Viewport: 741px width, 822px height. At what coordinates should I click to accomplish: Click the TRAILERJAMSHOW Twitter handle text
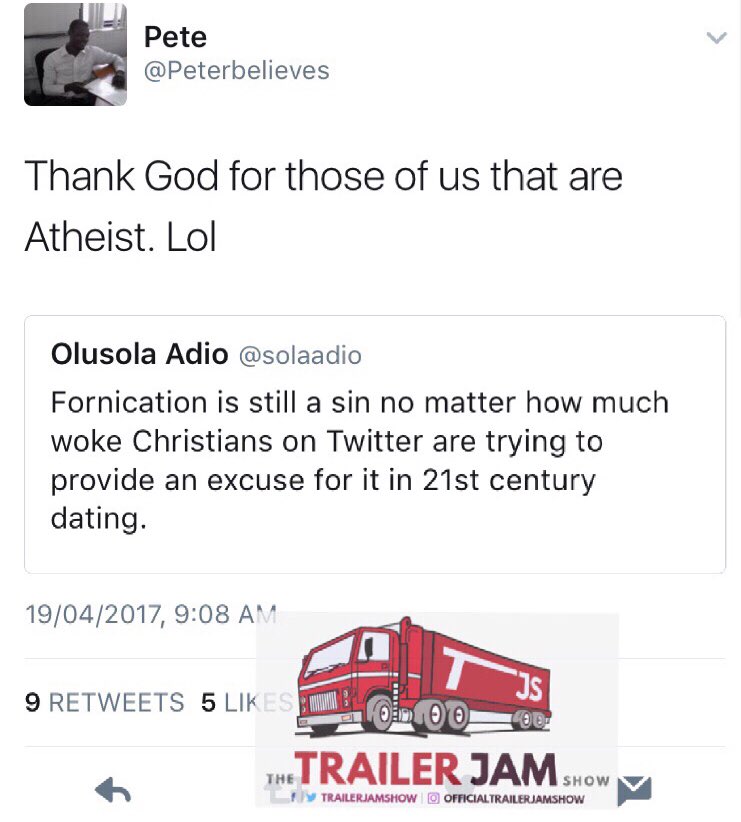(x=370, y=798)
